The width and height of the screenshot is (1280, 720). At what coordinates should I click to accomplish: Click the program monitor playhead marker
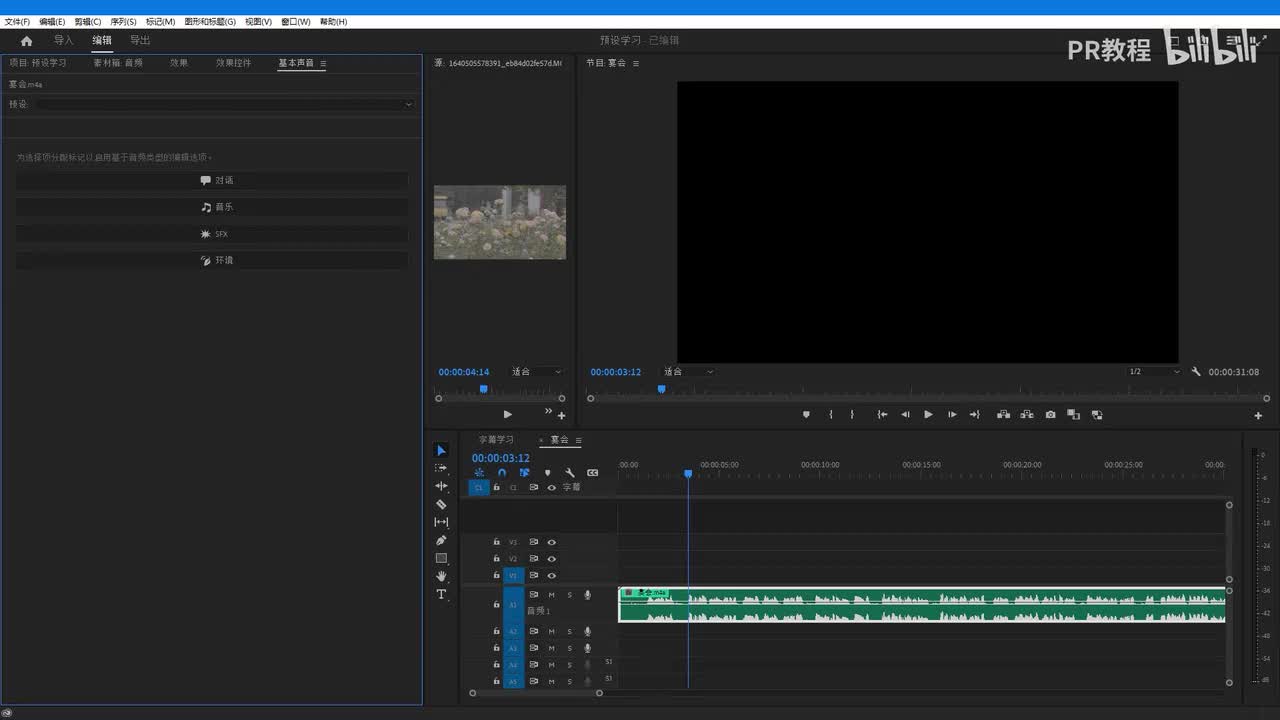coord(661,389)
